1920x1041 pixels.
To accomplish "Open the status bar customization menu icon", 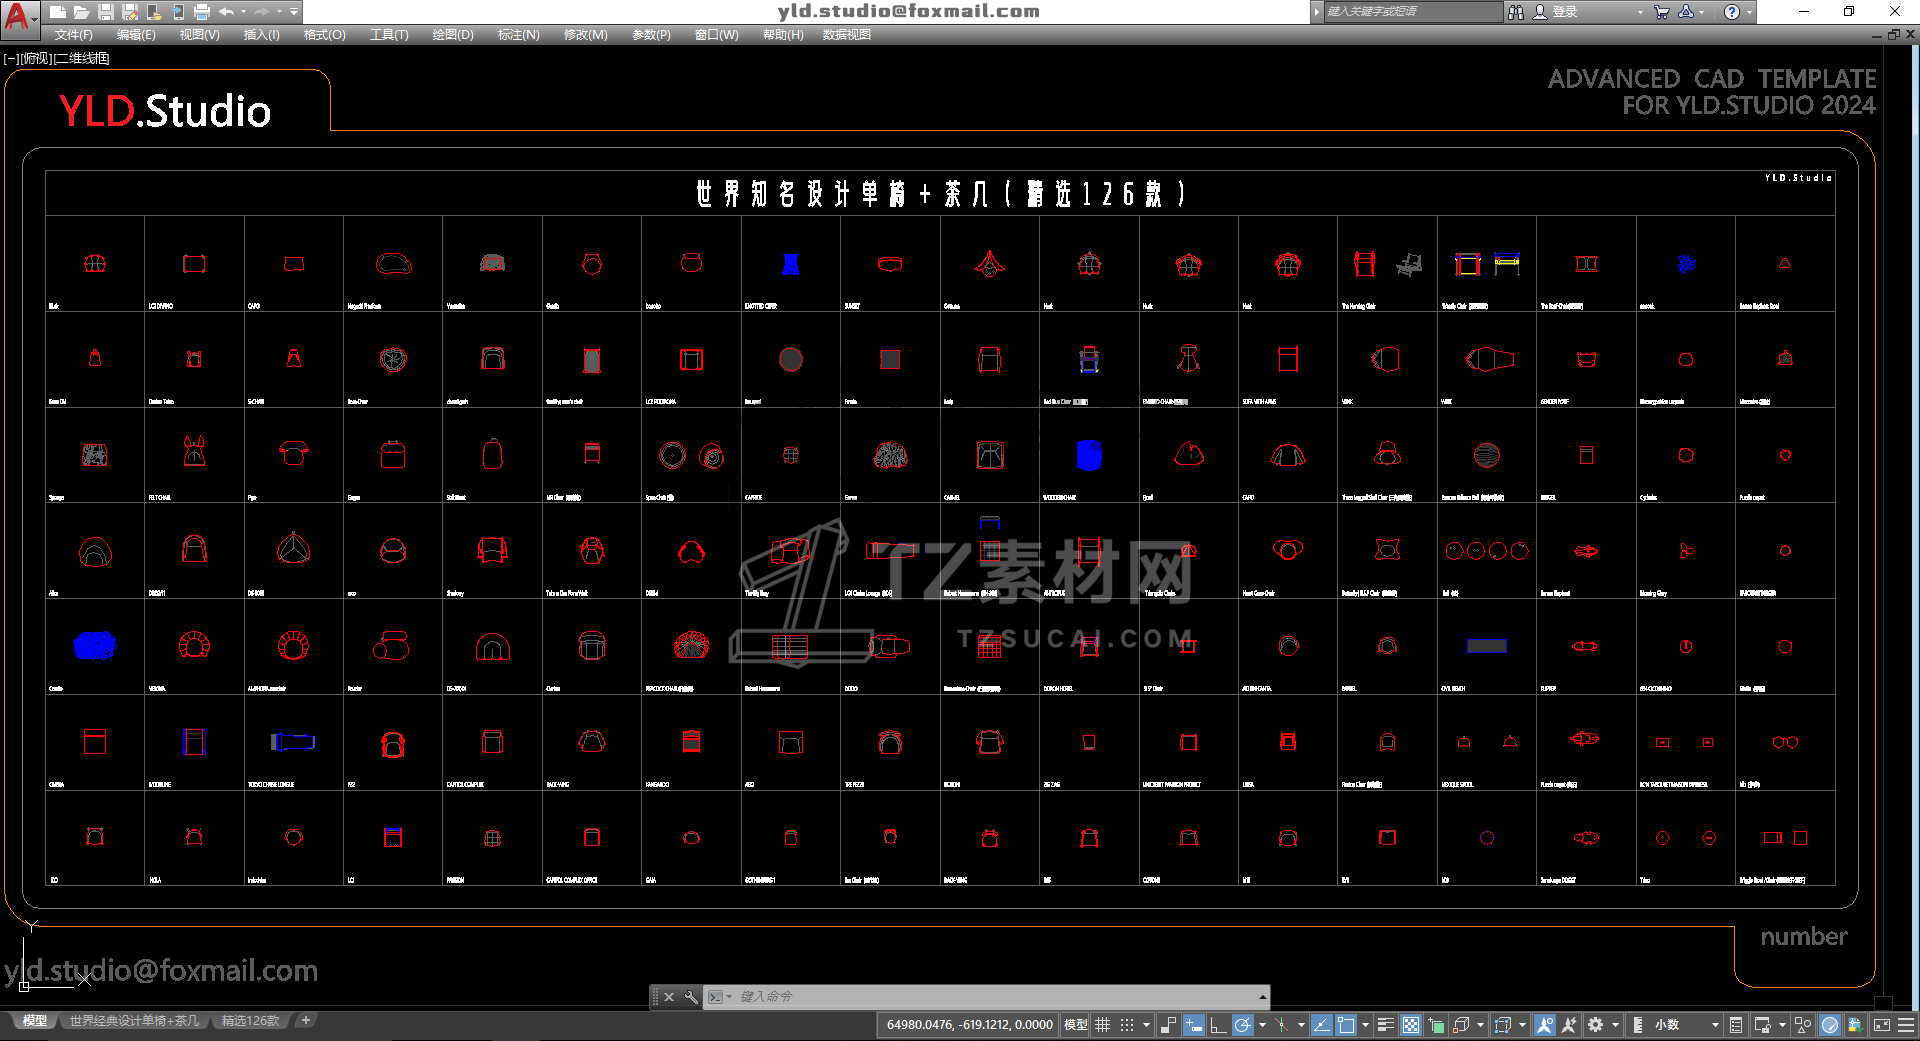I will (x=1906, y=1025).
